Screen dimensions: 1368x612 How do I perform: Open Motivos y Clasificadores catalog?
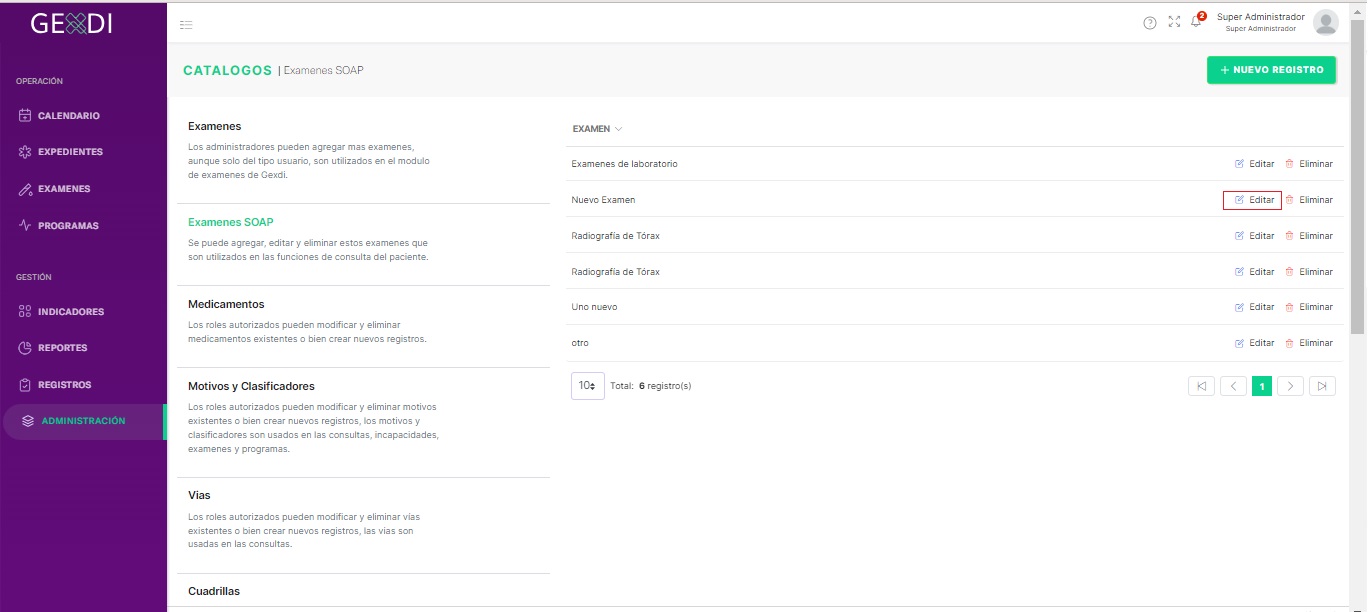click(x=252, y=386)
